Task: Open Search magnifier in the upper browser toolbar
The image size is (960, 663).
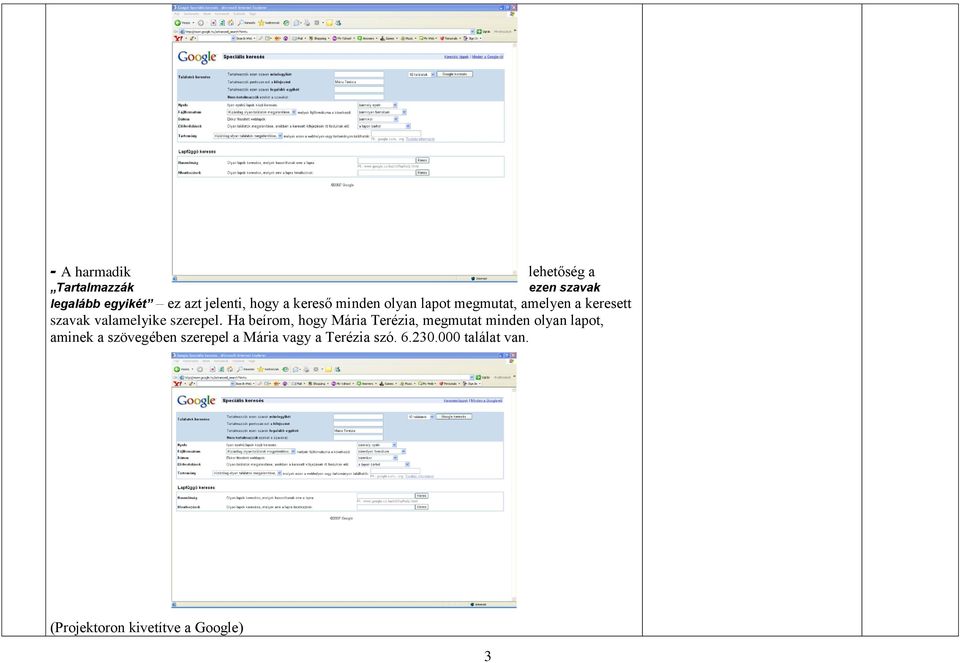Action: pos(241,23)
